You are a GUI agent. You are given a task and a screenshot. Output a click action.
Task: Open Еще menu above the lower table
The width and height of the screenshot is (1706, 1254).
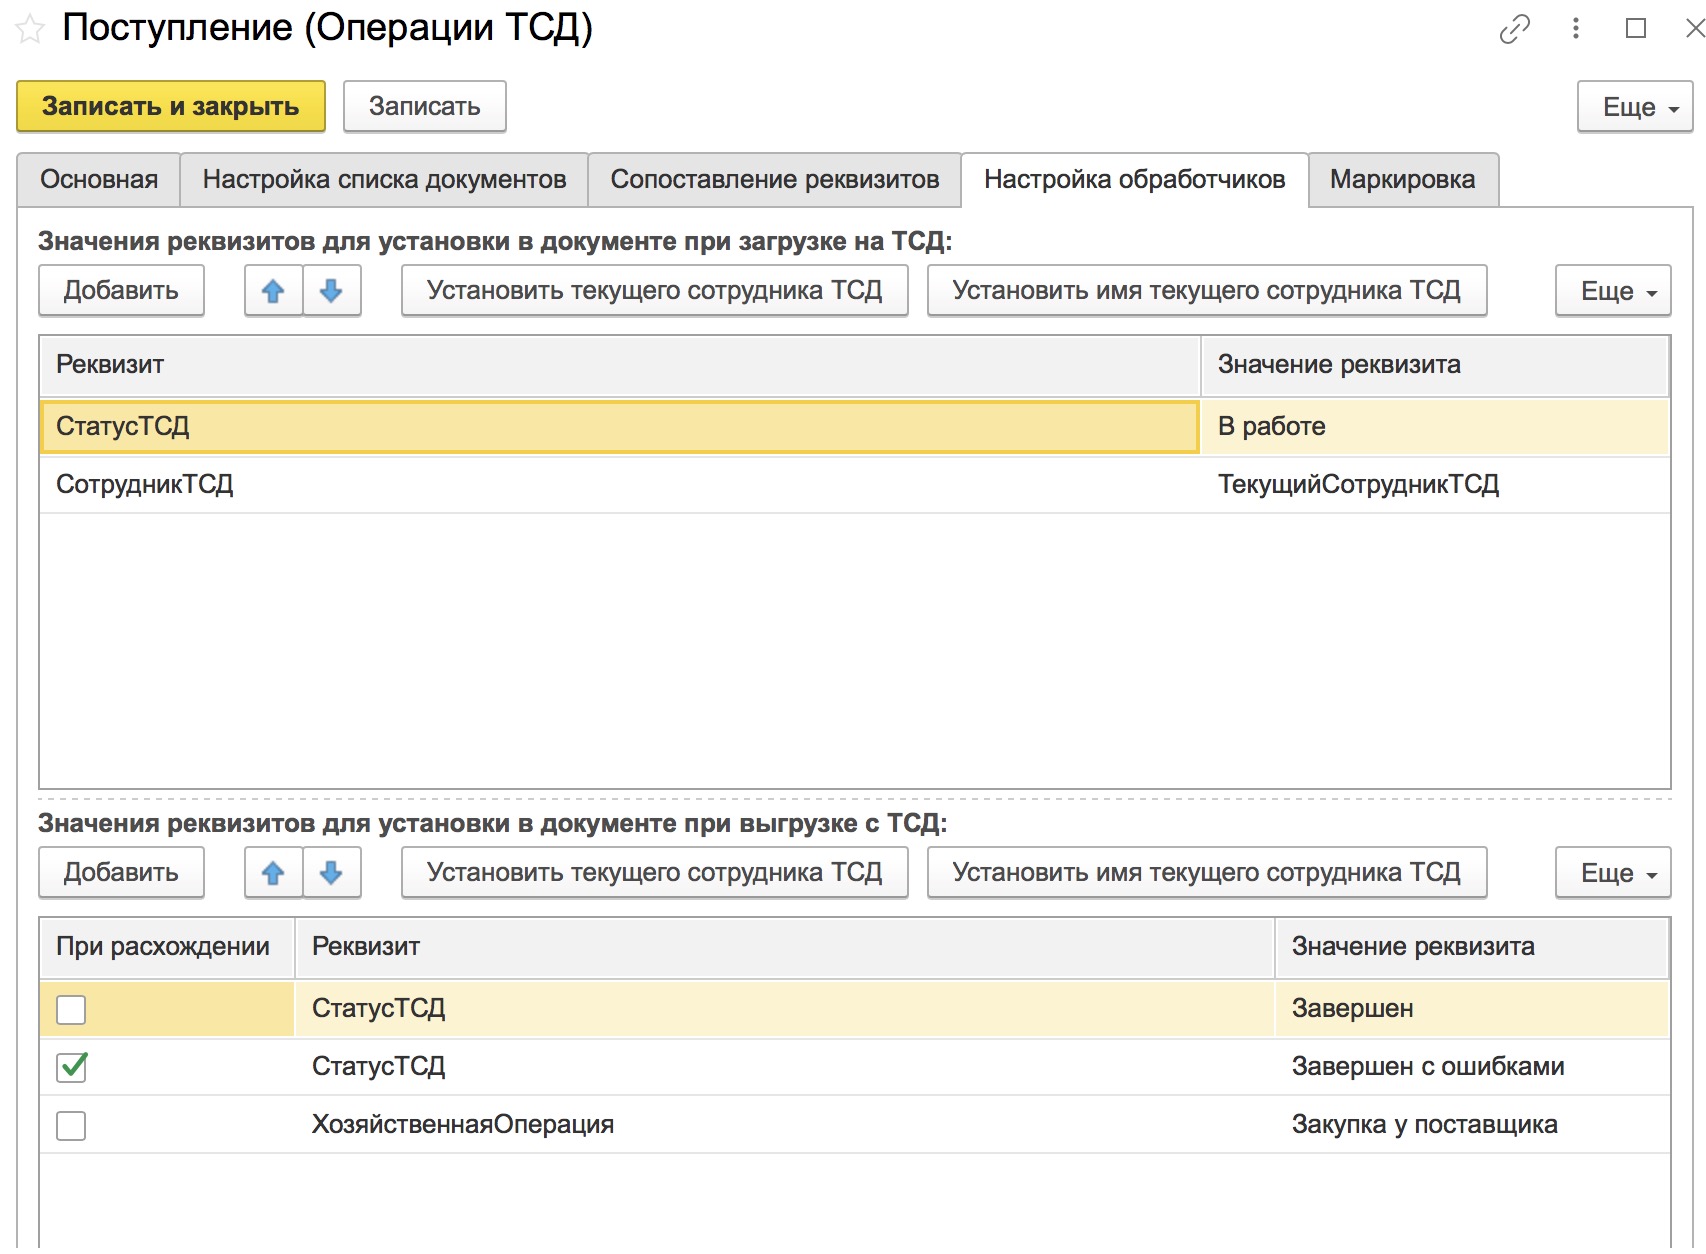click(1613, 873)
